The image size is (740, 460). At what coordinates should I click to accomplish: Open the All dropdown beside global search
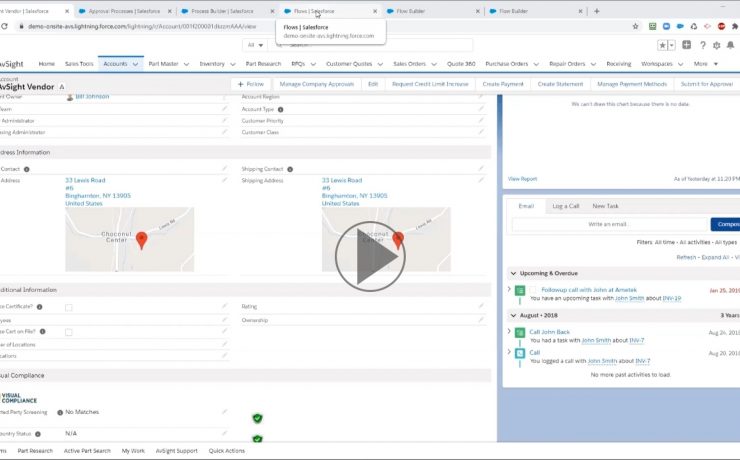(255, 45)
